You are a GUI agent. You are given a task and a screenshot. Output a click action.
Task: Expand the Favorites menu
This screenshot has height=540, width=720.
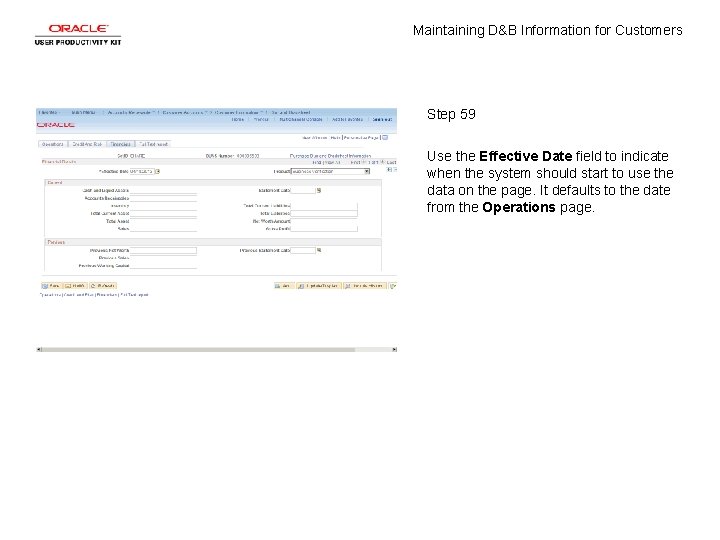click(x=49, y=112)
